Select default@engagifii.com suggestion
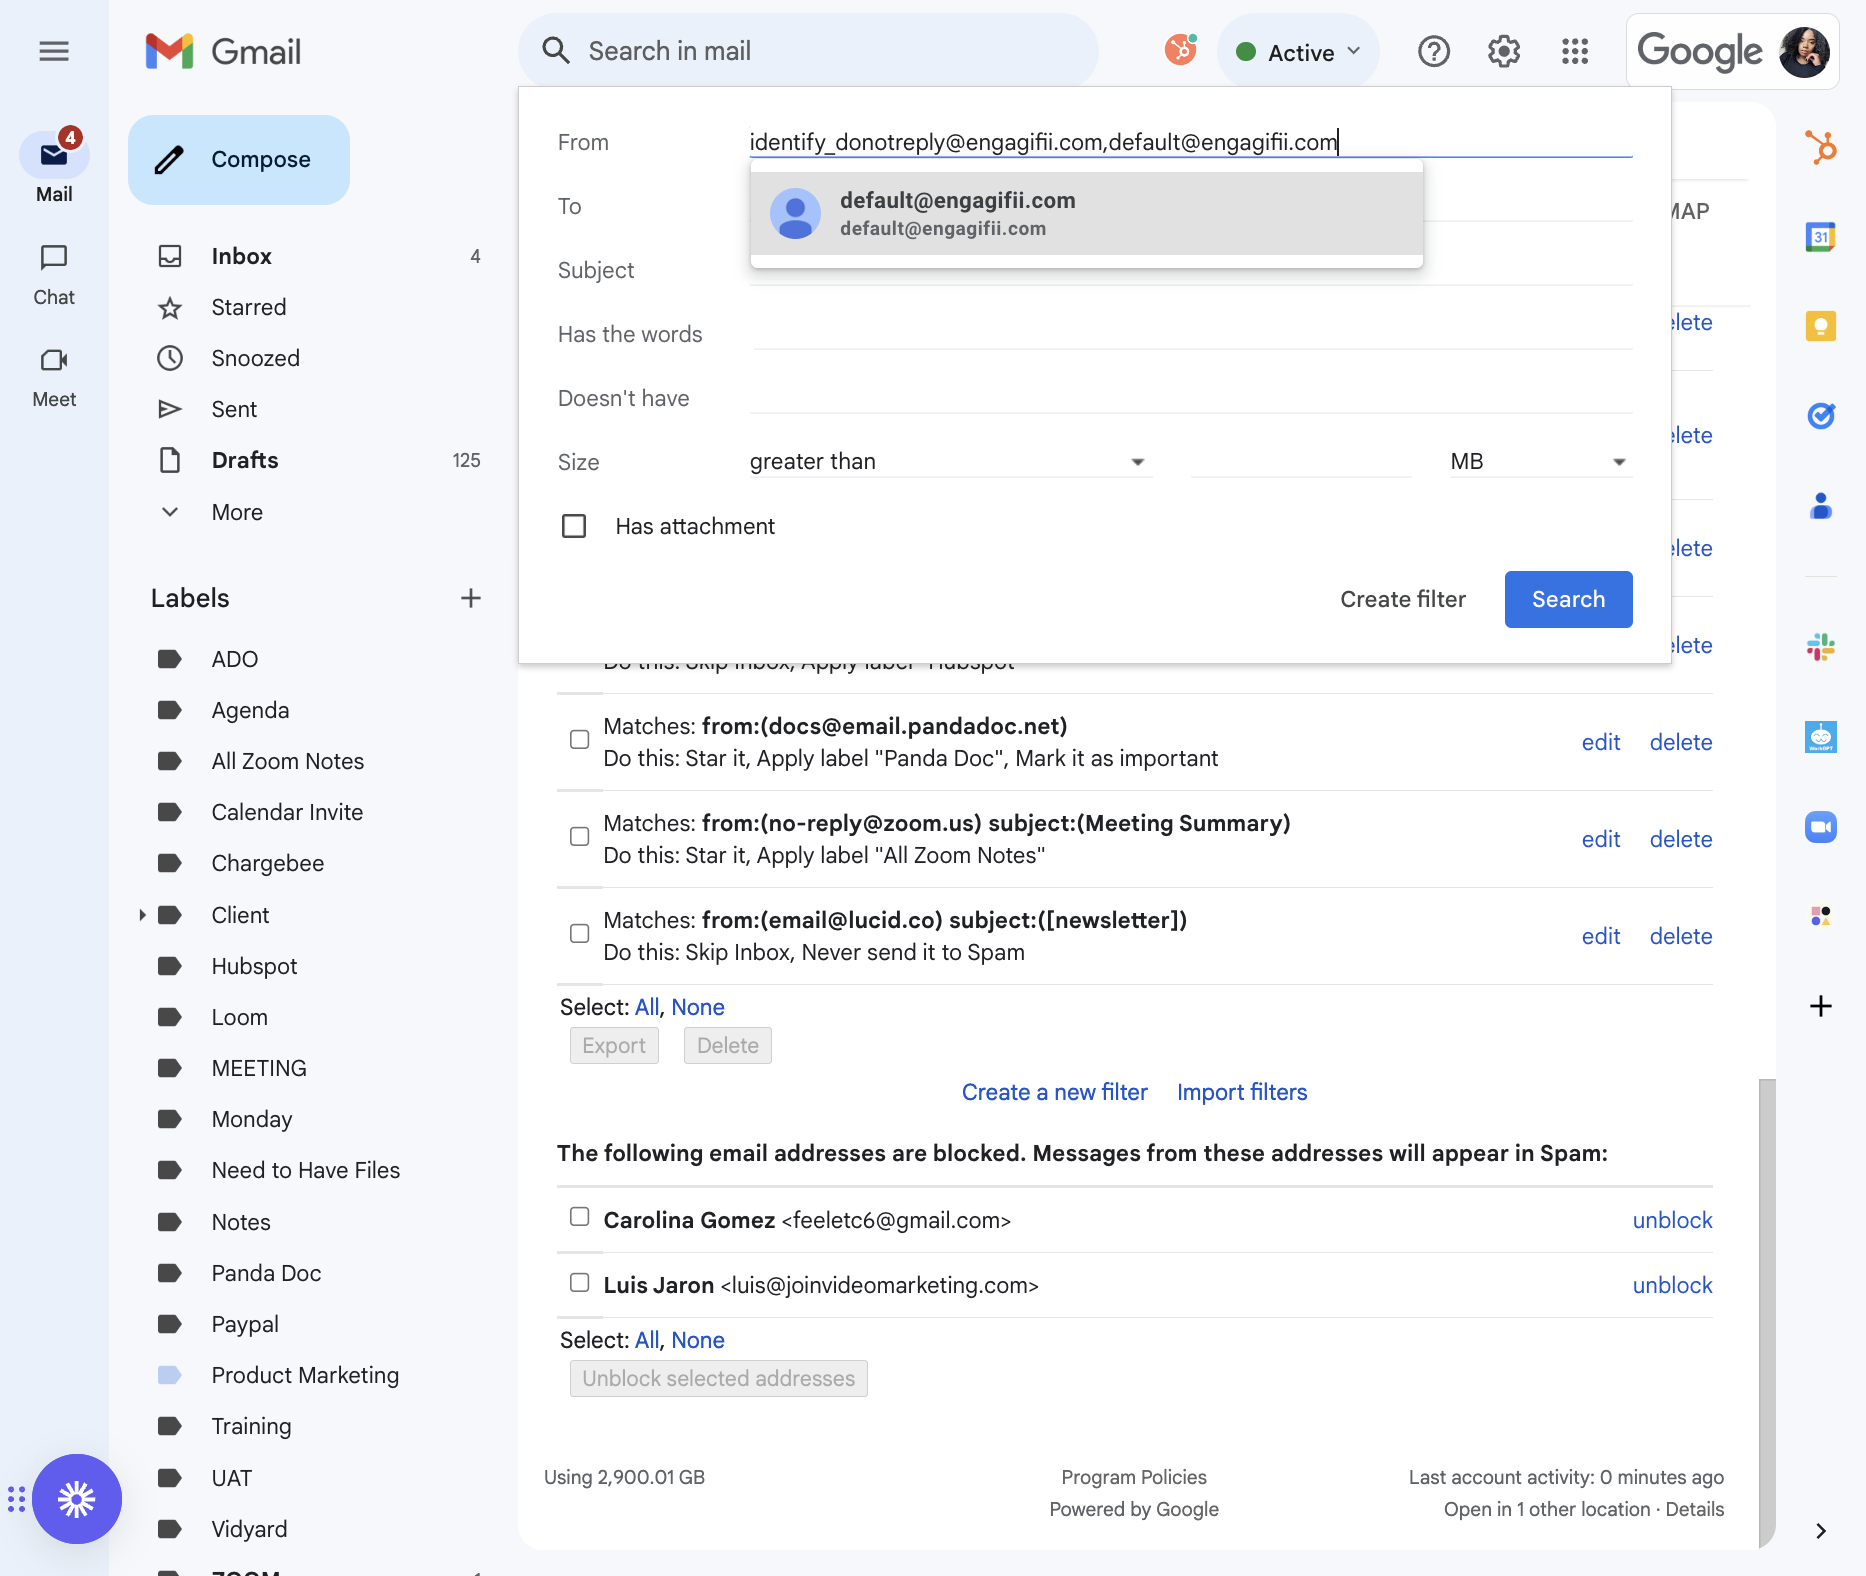Viewport: 1866px width, 1576px height. click(x=1087, y=213)
